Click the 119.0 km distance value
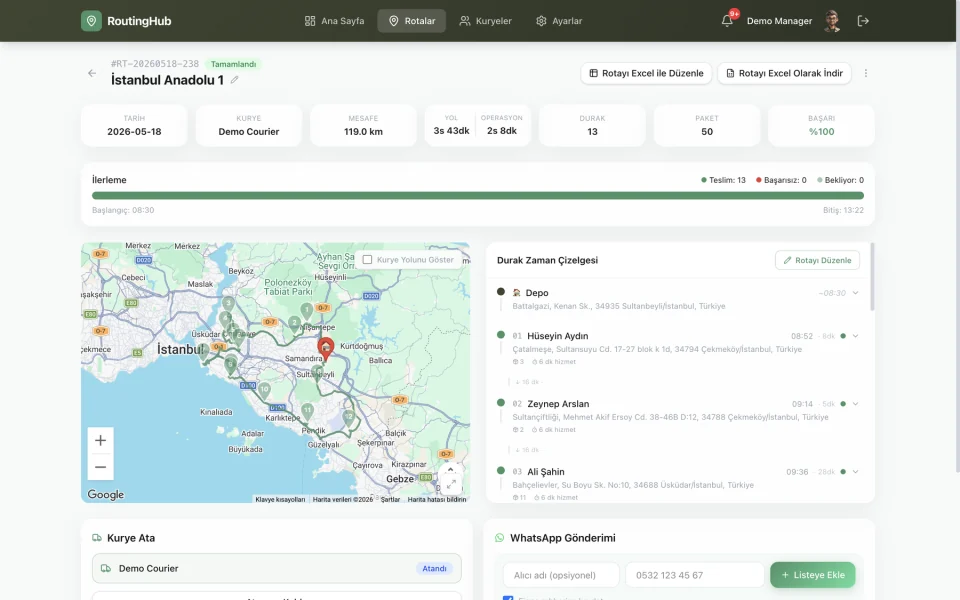Image resolution: width=960 pixels, height=600 pixels. click(363, 132)
